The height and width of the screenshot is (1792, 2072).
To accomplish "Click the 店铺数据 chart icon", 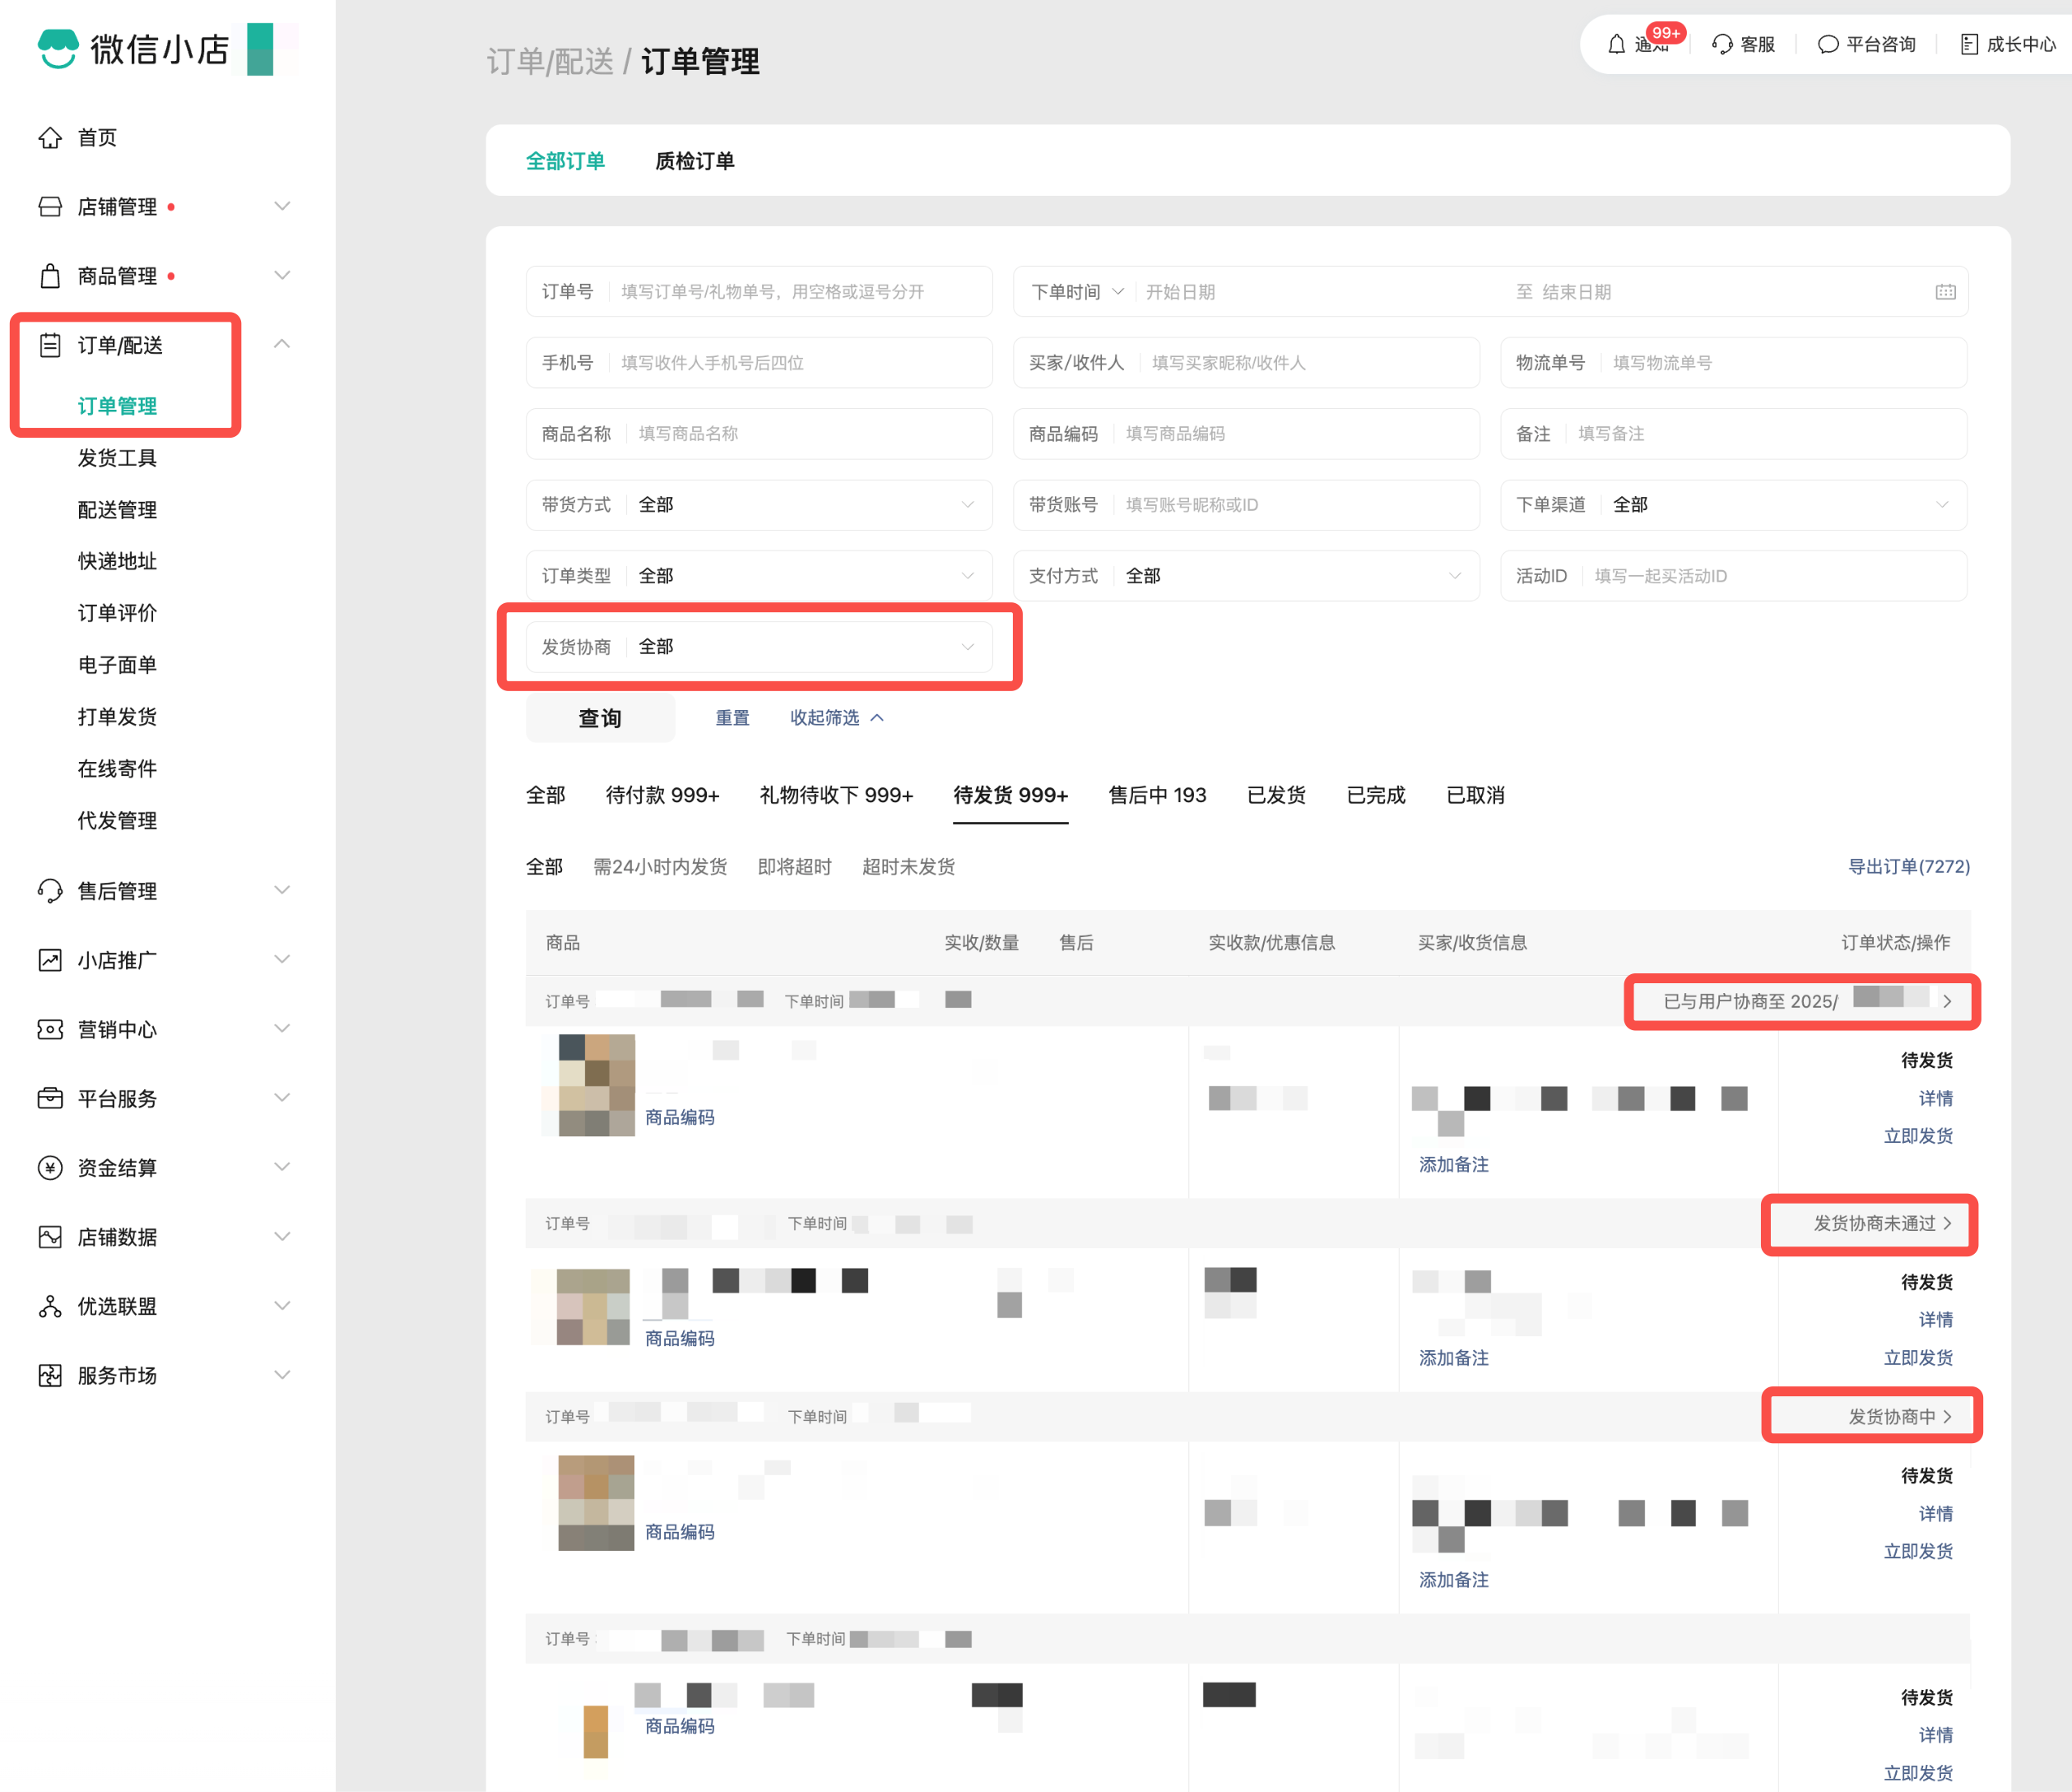I will coord(50,1237).
